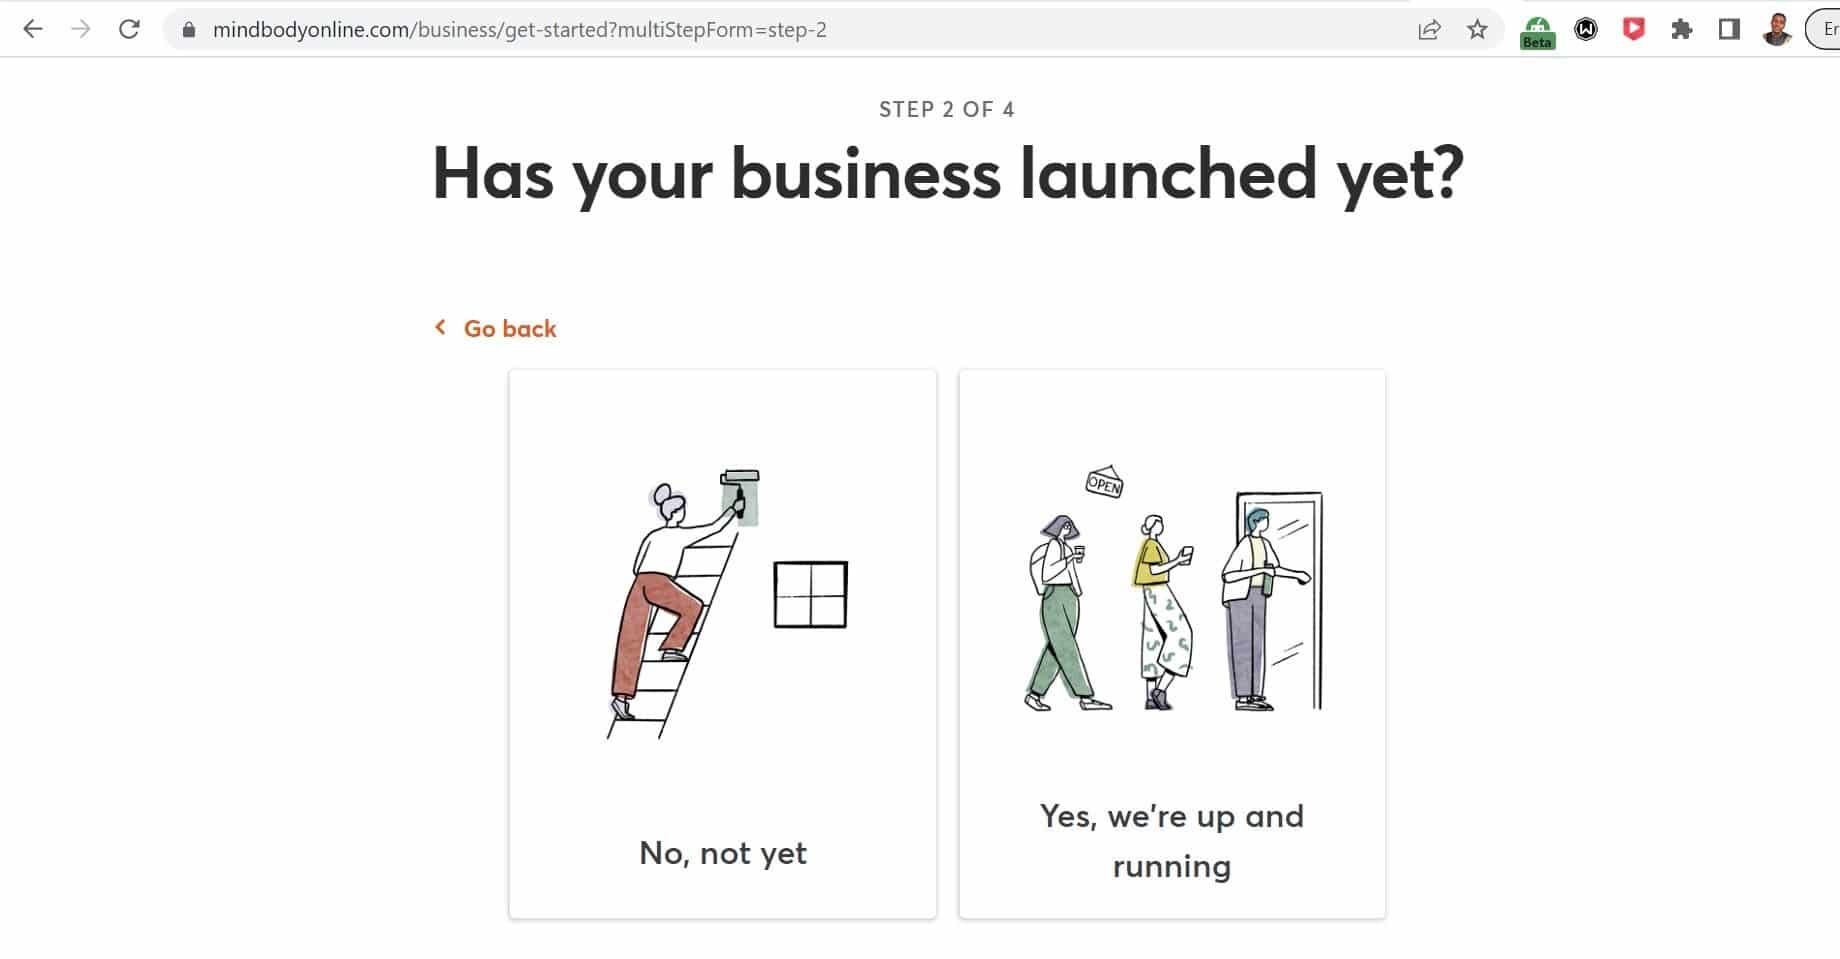Viewport: 1840px width, 959px height.
Task: Open the red shield extension icon
Action: click(x=1634, y=30)
